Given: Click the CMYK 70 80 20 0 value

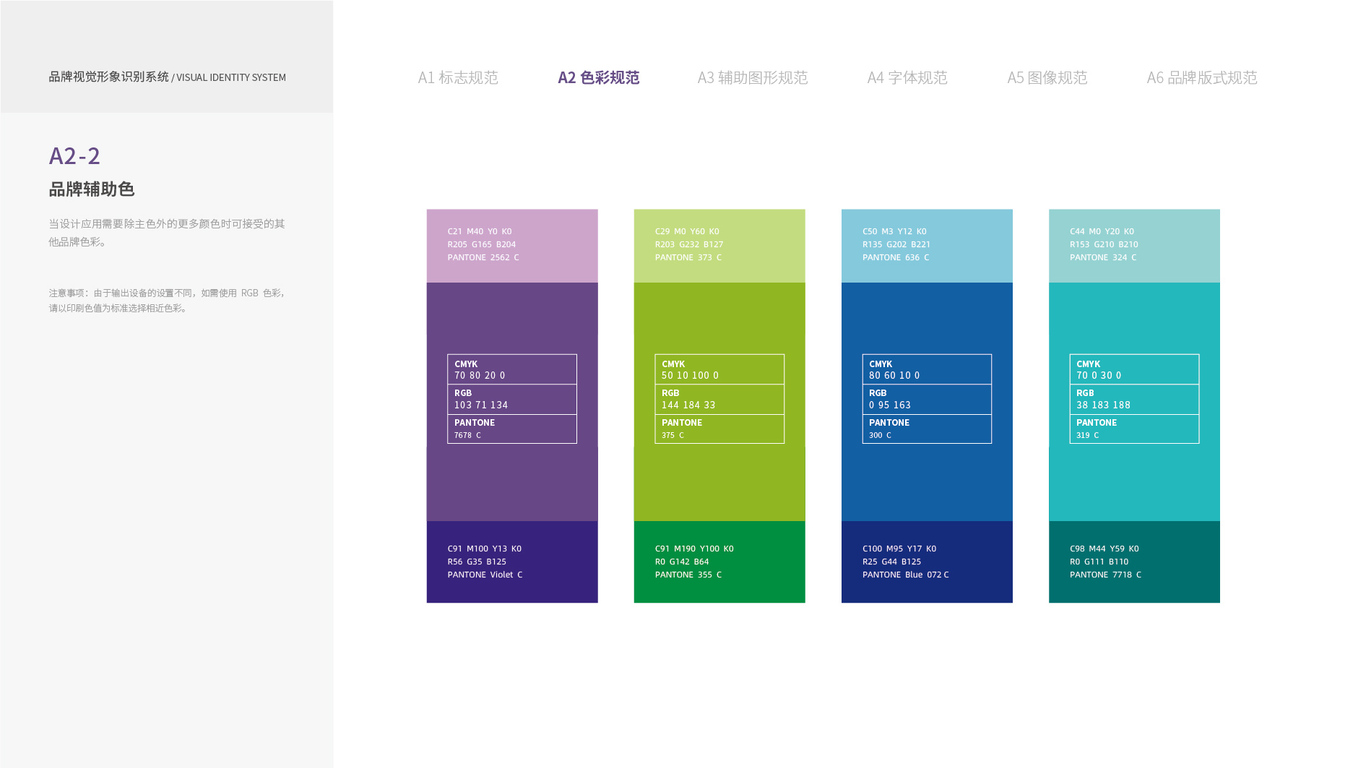Looking at the screenshot, I should click(x=480, y=375).
